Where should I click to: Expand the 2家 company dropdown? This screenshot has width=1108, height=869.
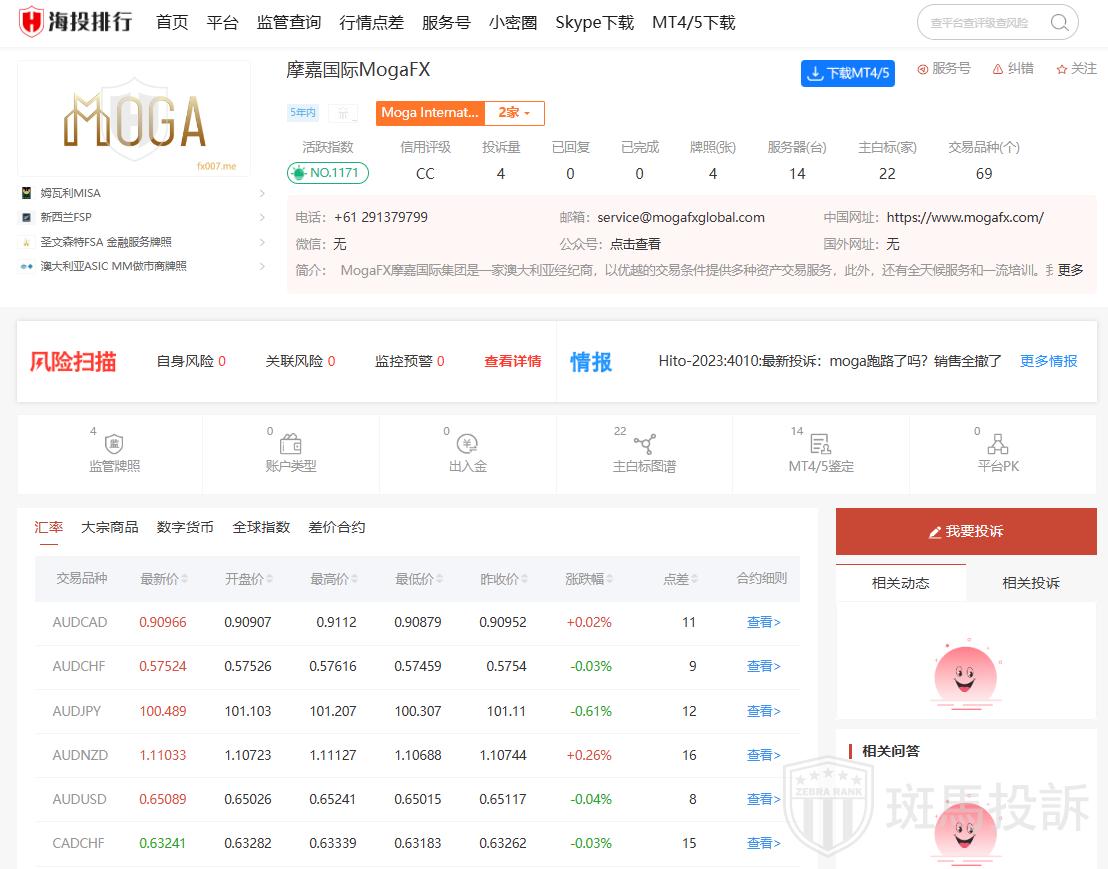pyautogui.click(x=514, y=113)
